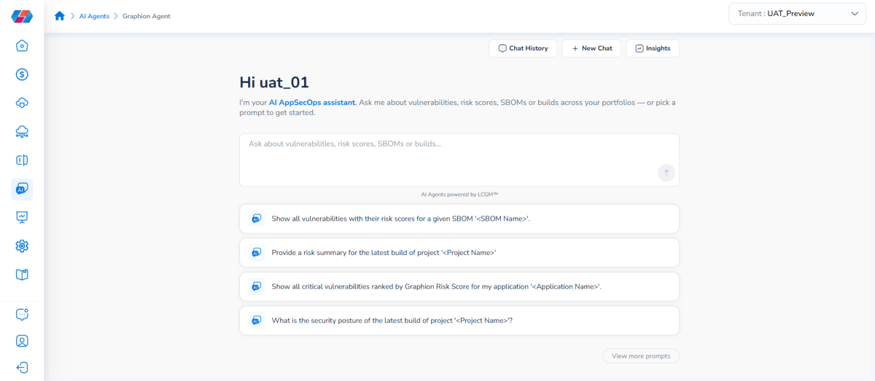Image resolution: width=875 pixels, height=381 pixels.
Task: Open the home icon in the sidebar
Action: (x=22, y=46)
